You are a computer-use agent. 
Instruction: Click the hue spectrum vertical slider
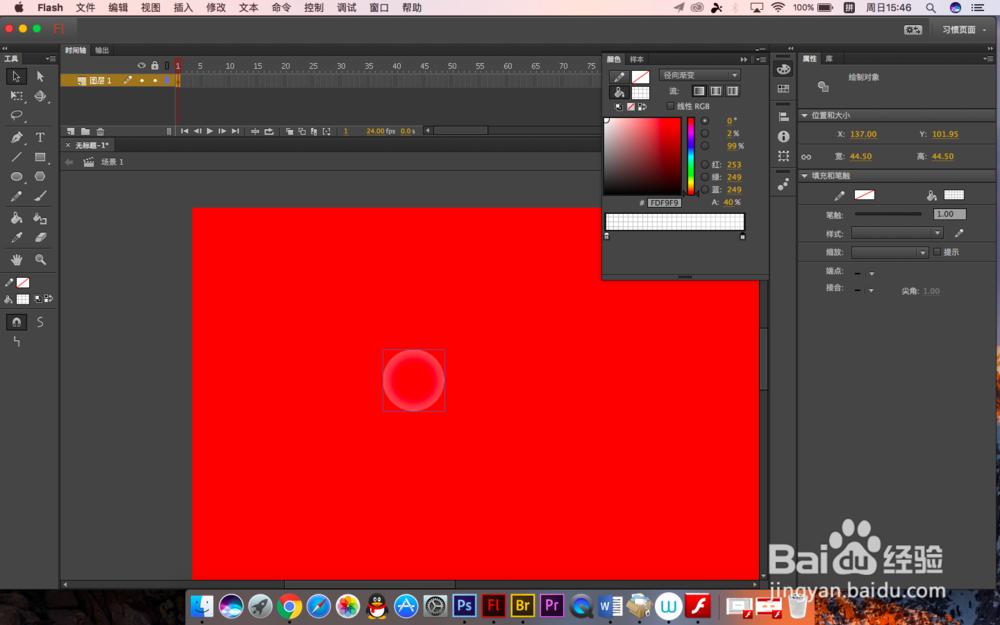tap(691, 156)
